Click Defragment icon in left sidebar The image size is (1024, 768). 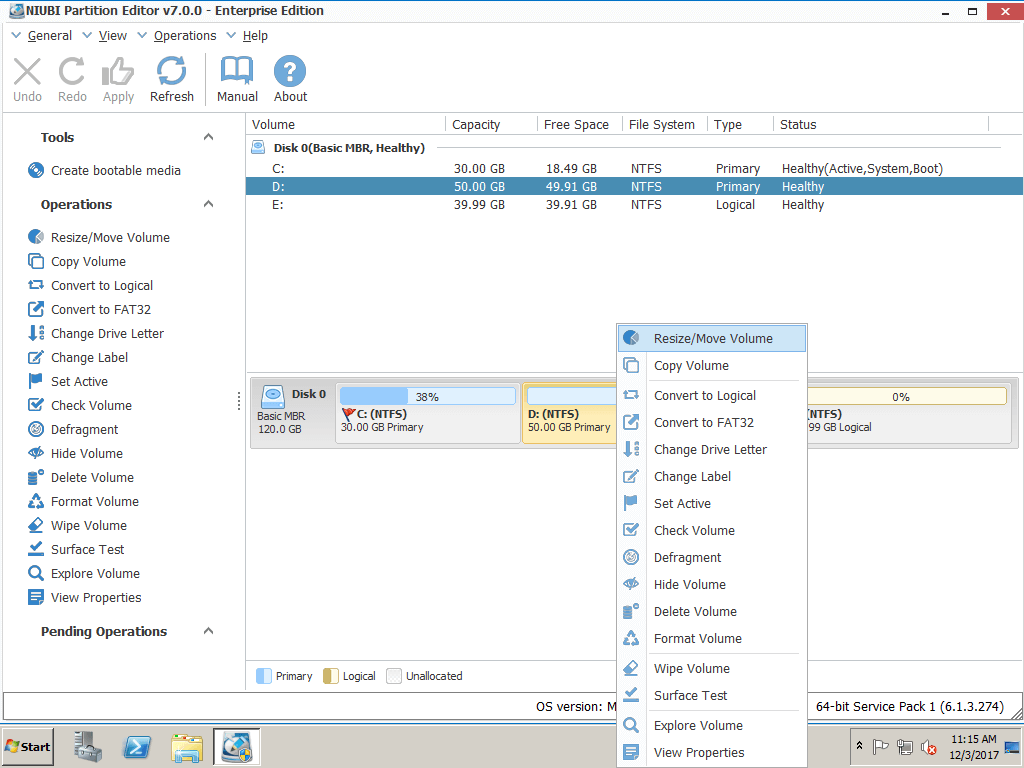coord(36,429)
